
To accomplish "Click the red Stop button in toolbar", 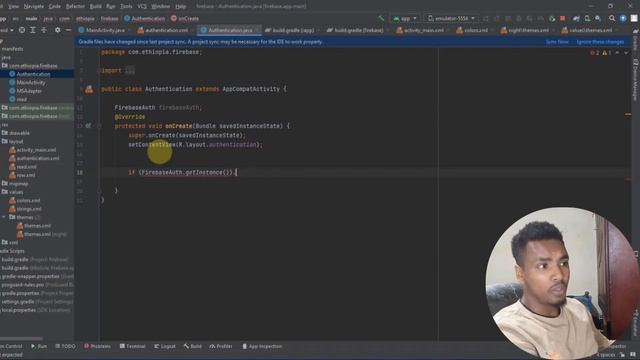I will (562, 18).
